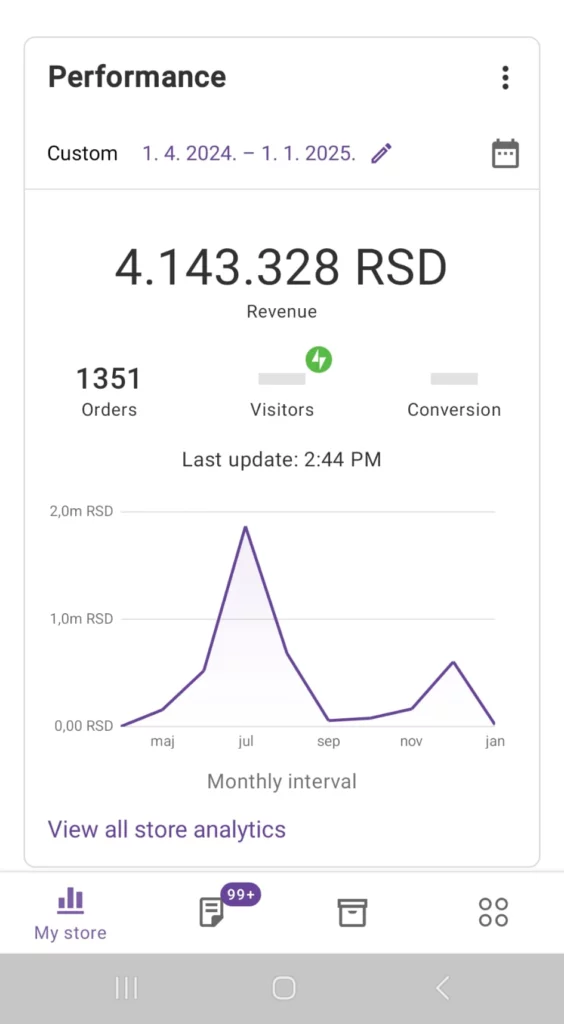
Task: Tap the pencil edit icon beside date range
Action: pos(381,153)
